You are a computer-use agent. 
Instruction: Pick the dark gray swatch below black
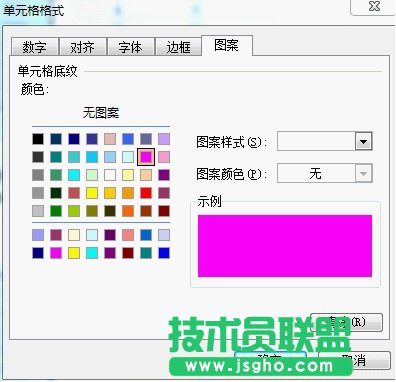click(x=38, y=157)
